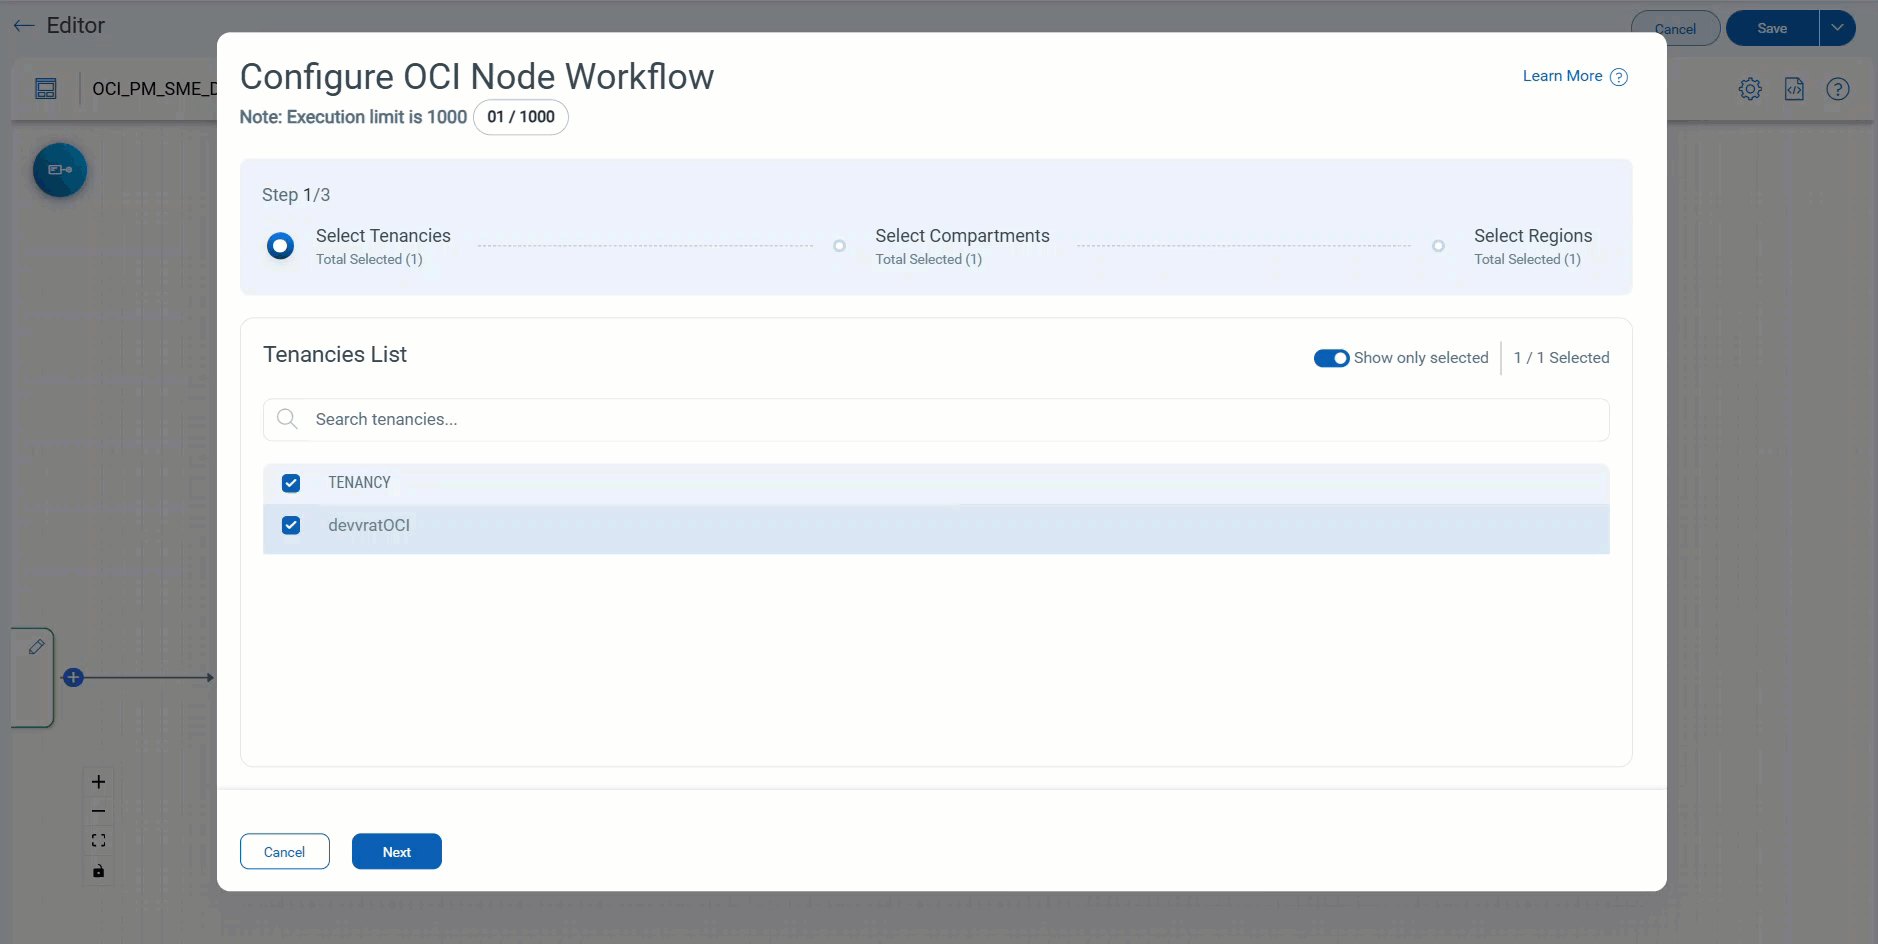Zoom in the canvas with plus button
The height and width of the screenshot is (944, 1878).
(98, 782)
